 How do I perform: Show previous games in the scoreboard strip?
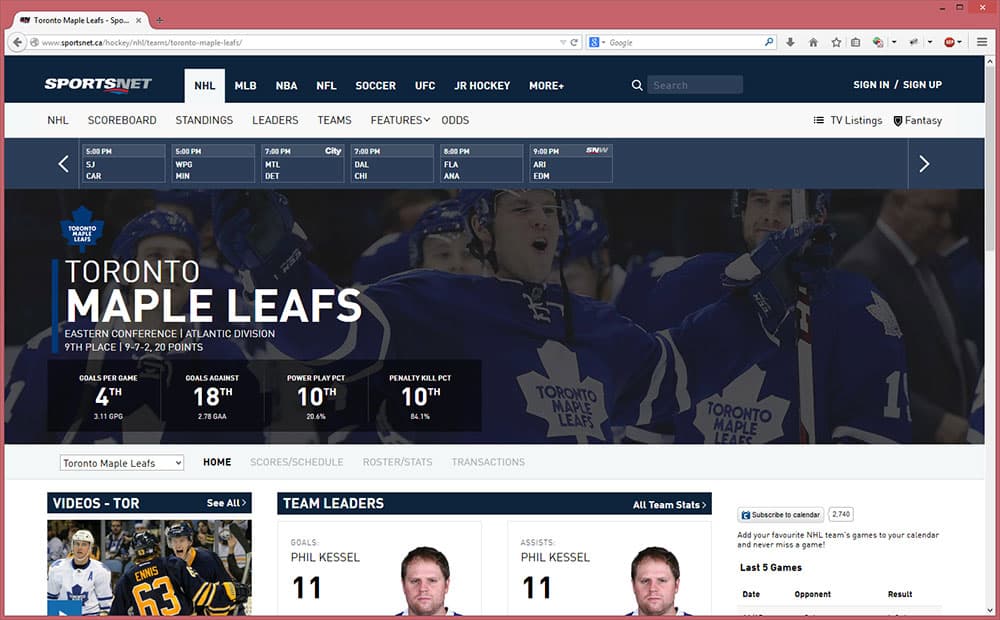coord(63,164)
